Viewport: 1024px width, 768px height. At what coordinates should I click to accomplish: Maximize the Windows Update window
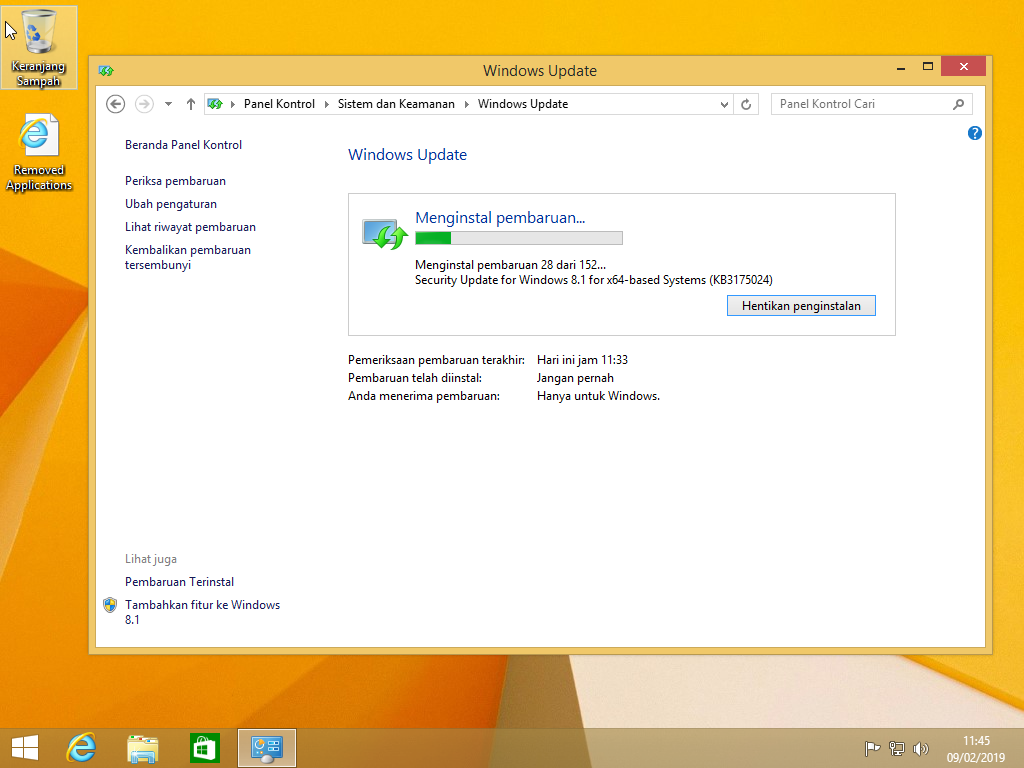click(x=927, y=67)
